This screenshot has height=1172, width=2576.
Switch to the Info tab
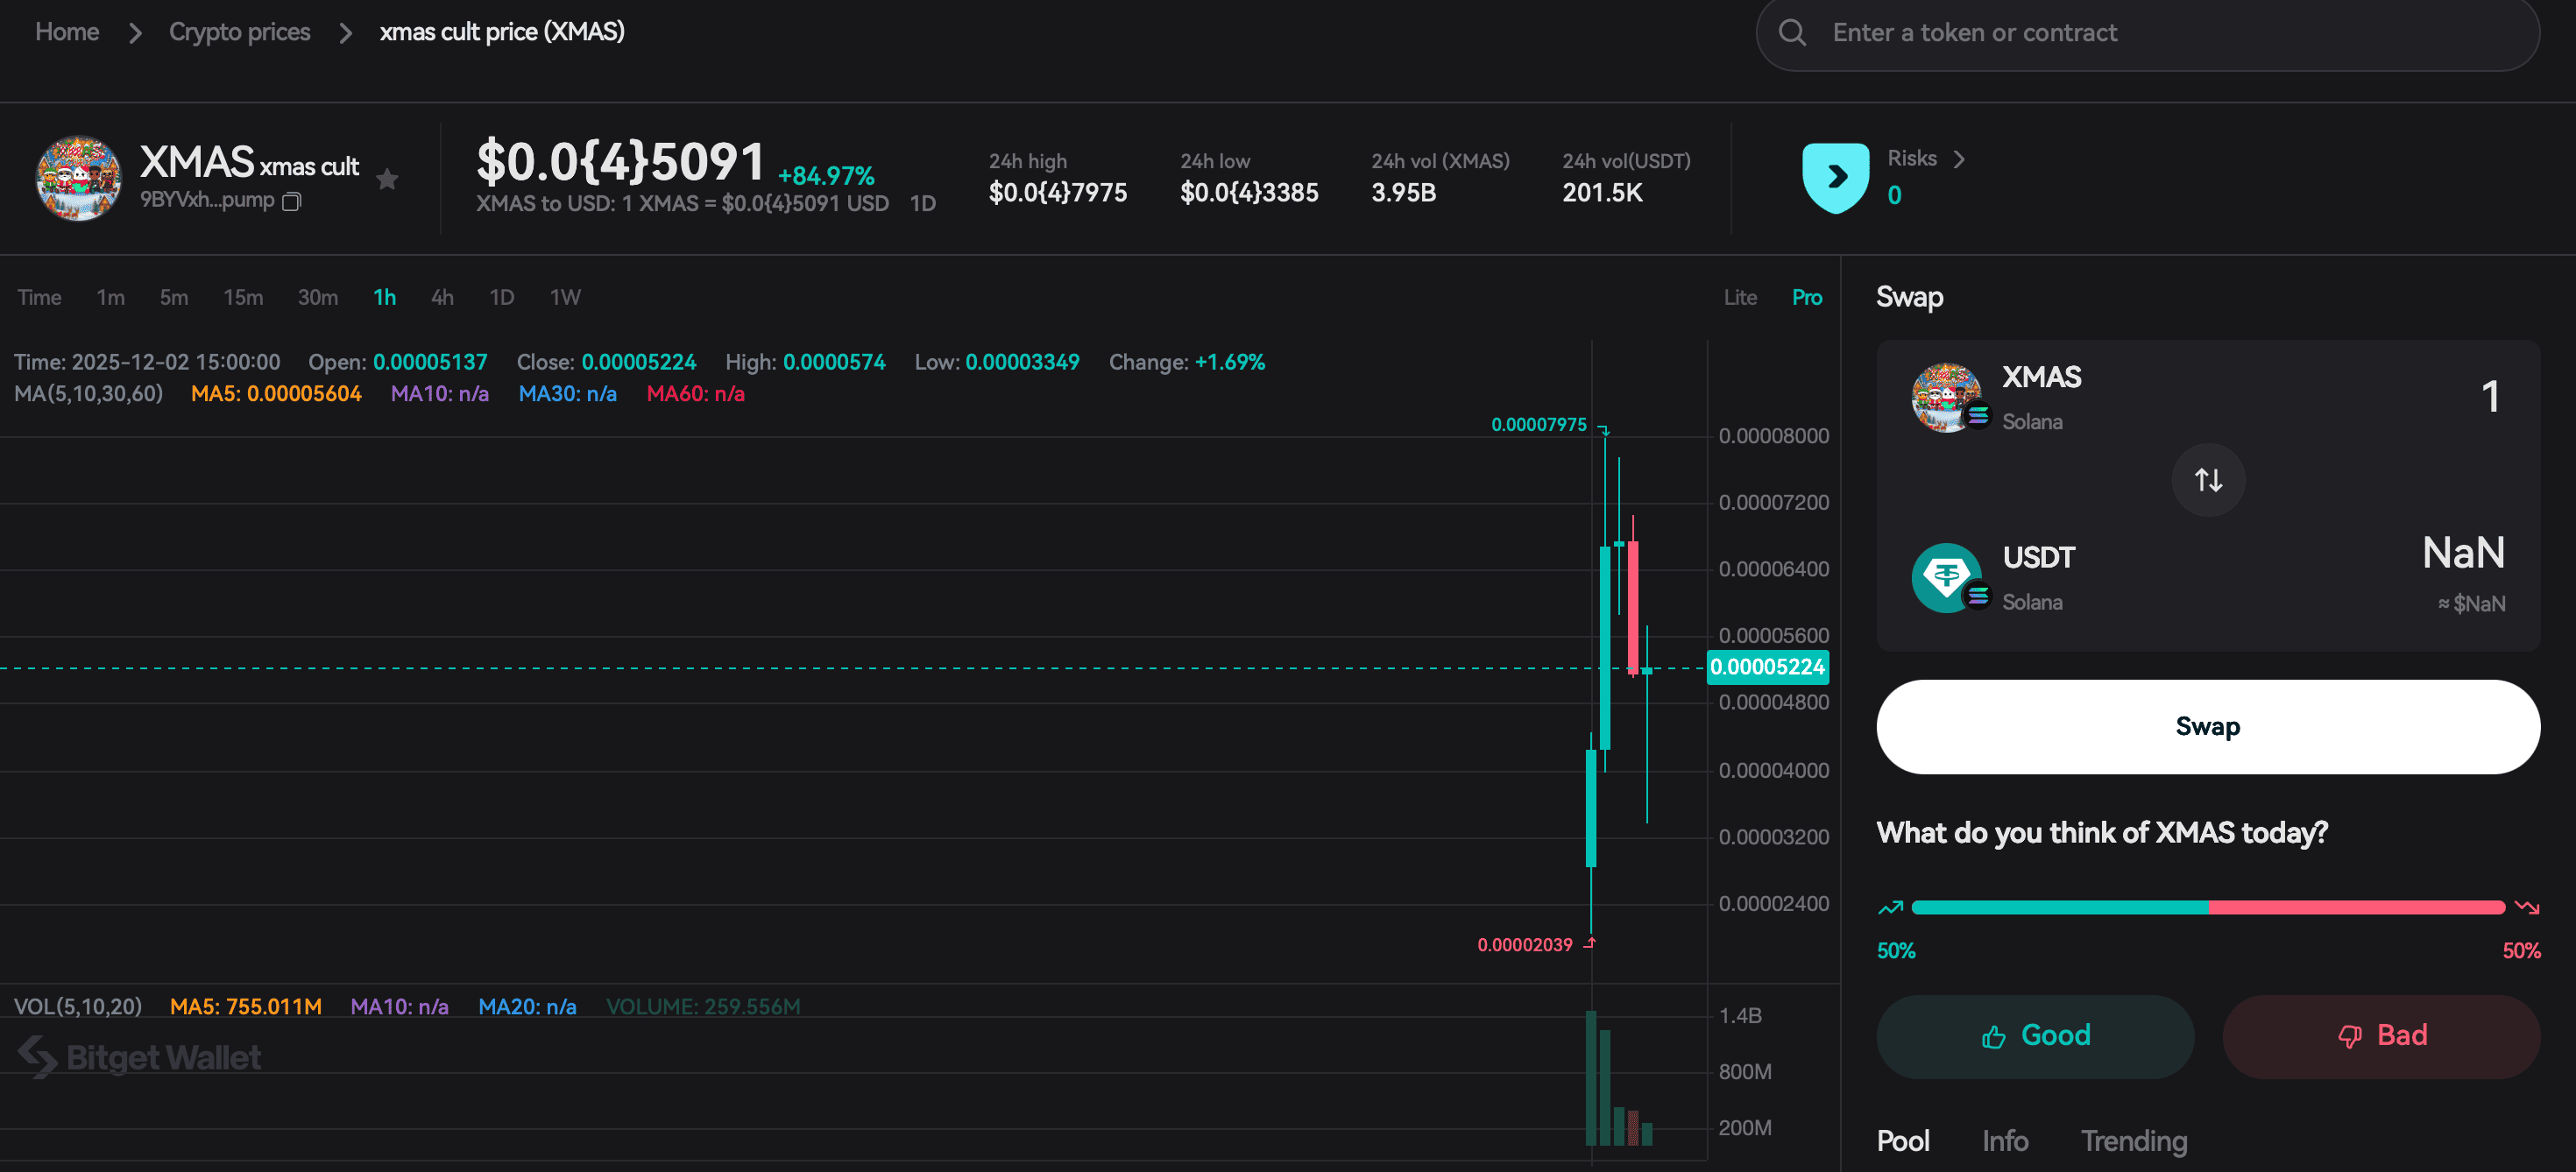point(2005,1140)
